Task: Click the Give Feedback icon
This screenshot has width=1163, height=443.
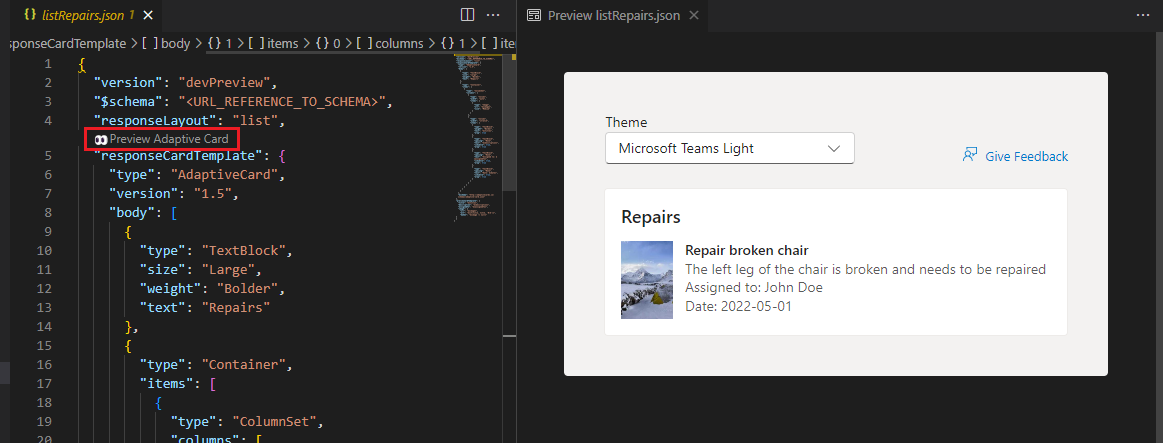Action: (x=969, y=155)
